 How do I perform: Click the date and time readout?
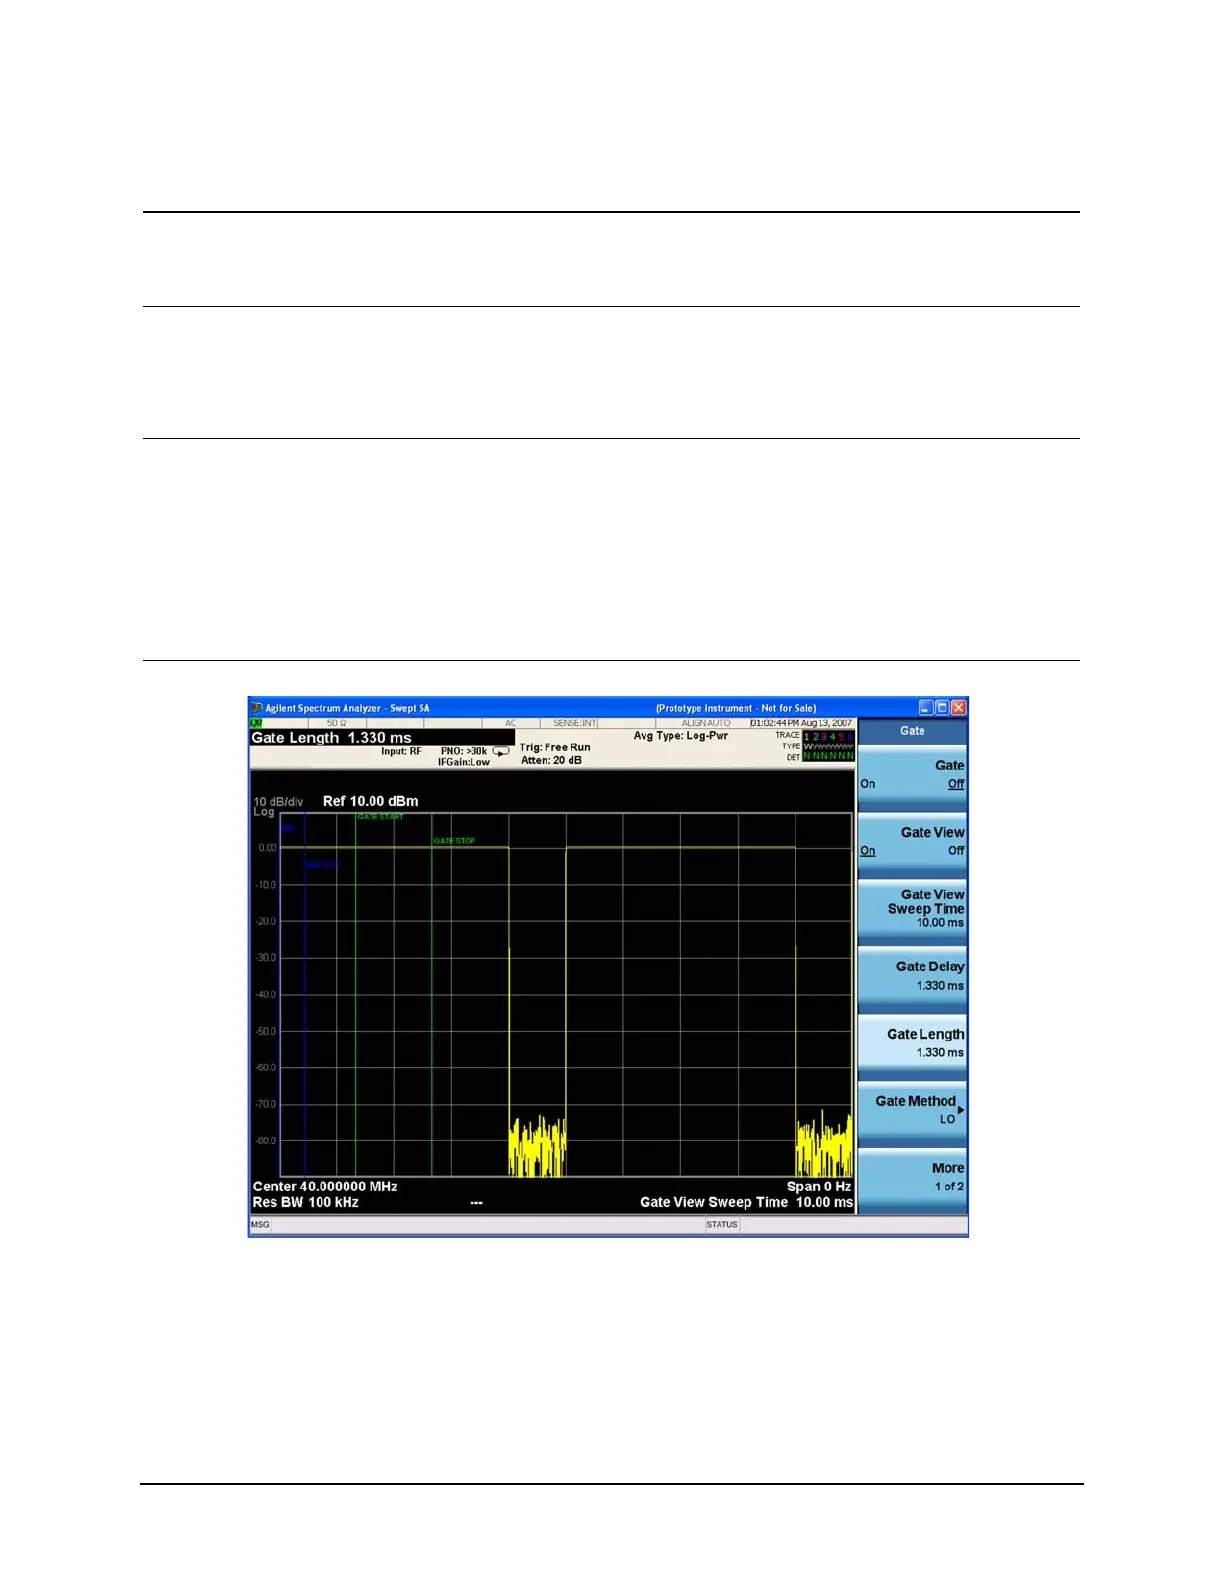[801, 723]
